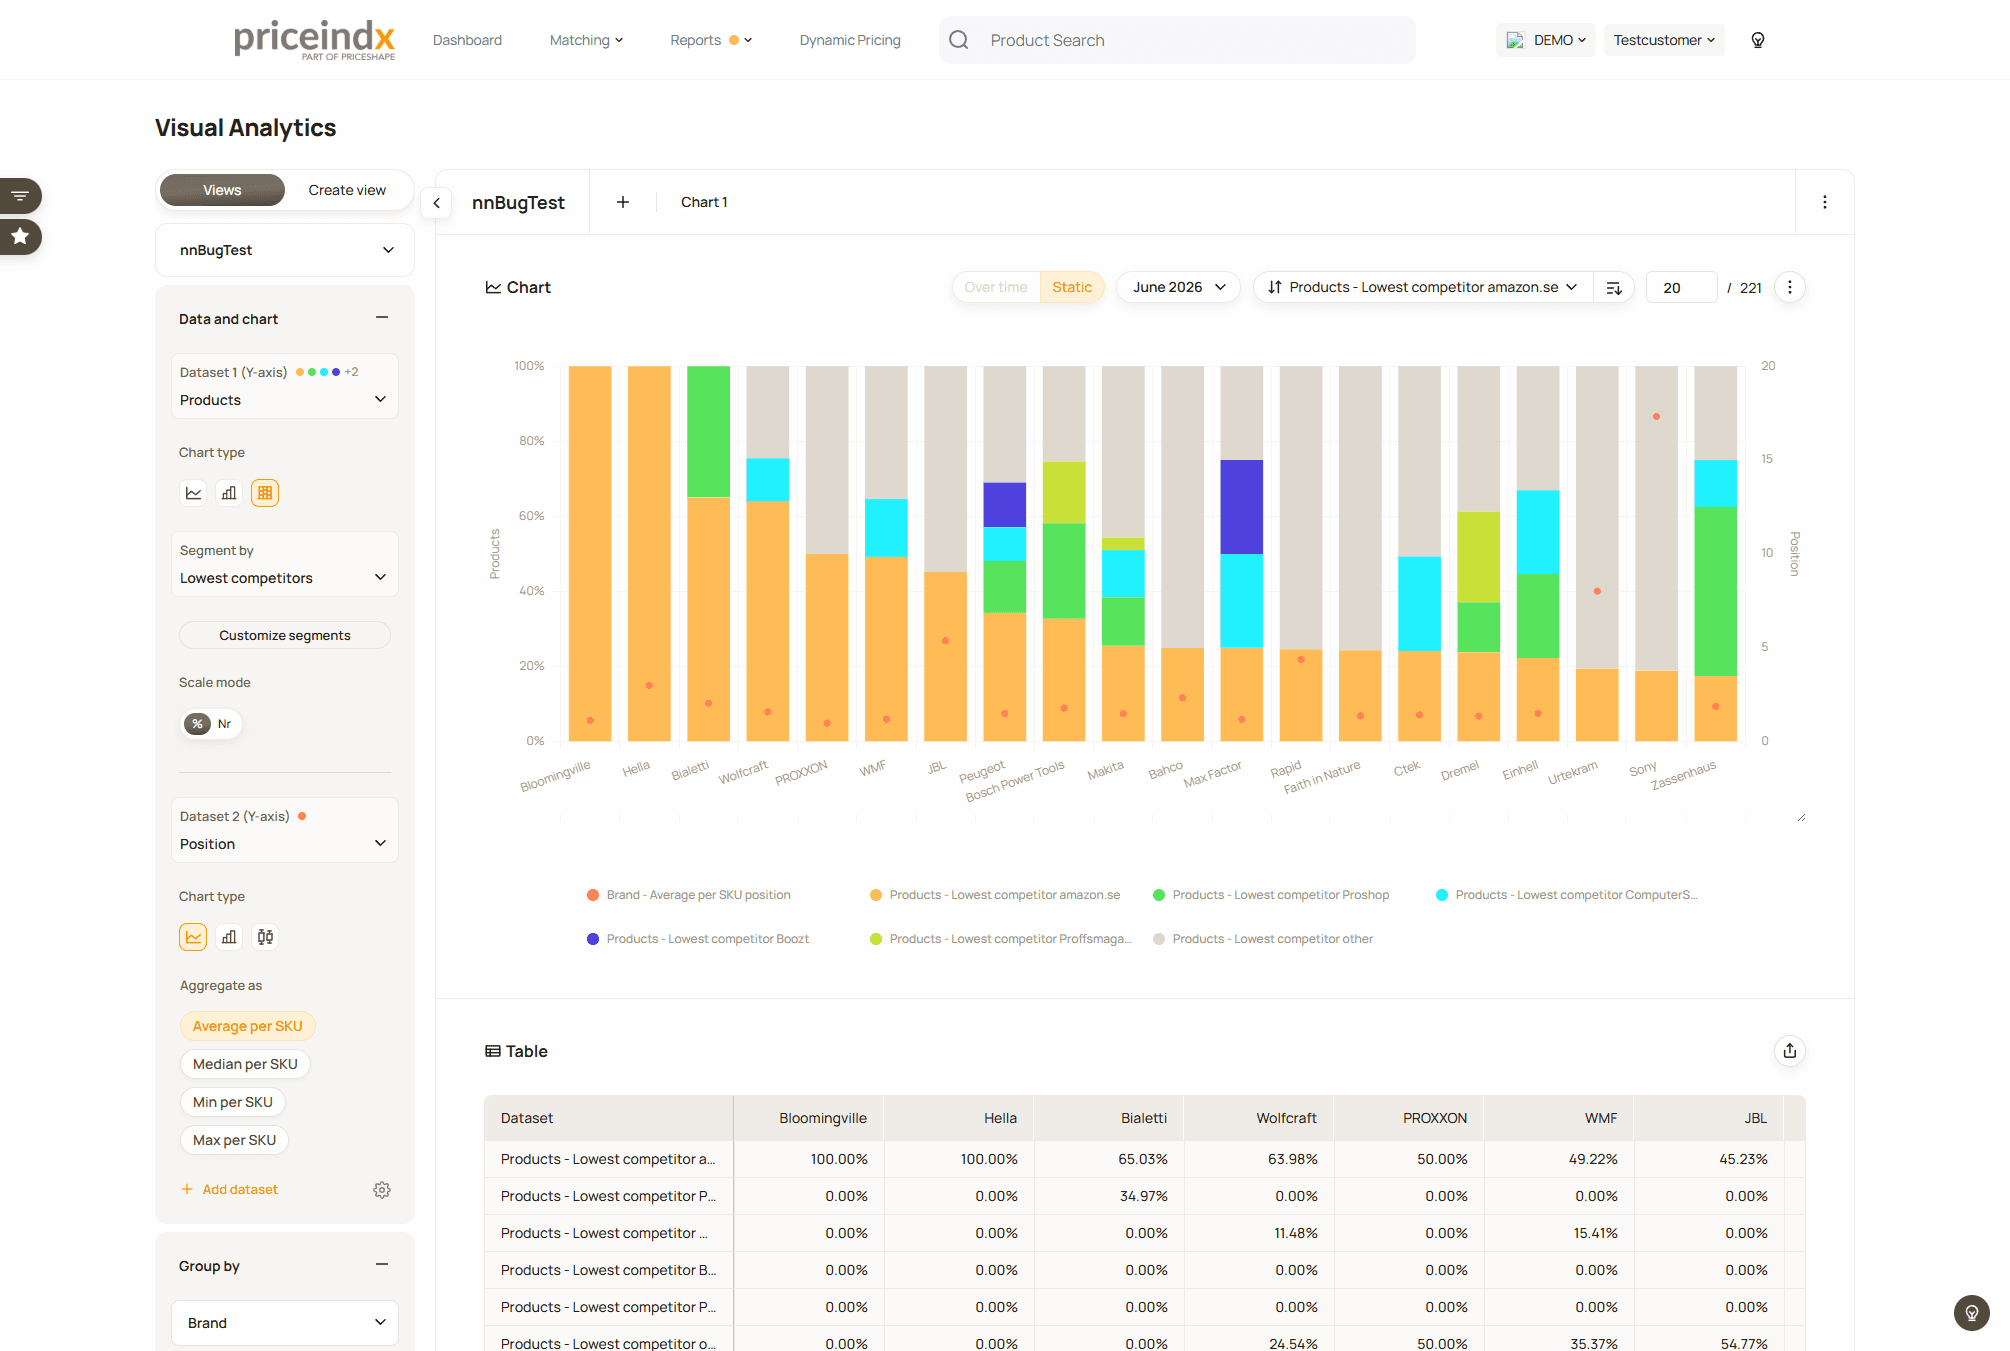Select stacked chart type for Dataset 1
Screen dimensions: 2010x1351
click(265, 493)
